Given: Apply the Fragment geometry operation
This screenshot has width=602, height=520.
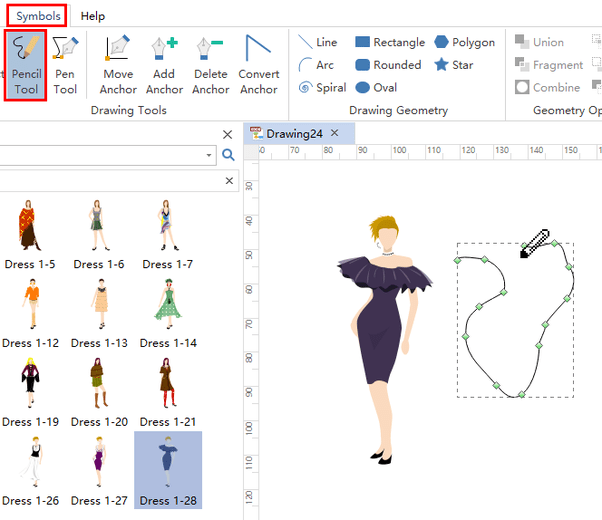Looking at the screenshot, I should [x=549, y=65].
